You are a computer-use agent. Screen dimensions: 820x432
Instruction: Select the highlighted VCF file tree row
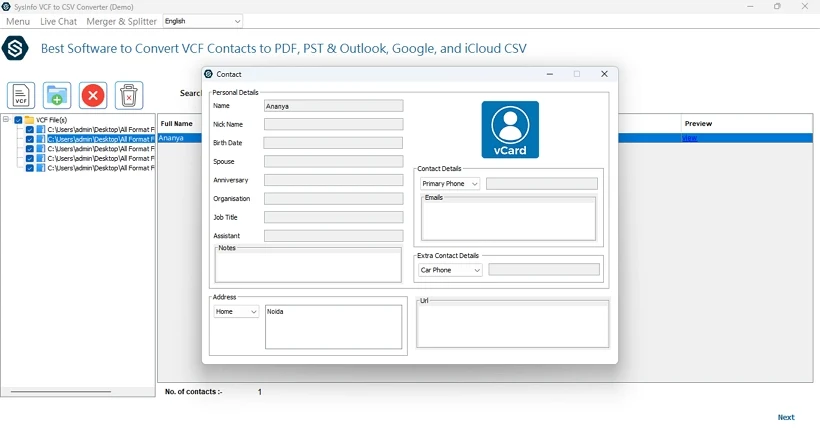(101, 139)
